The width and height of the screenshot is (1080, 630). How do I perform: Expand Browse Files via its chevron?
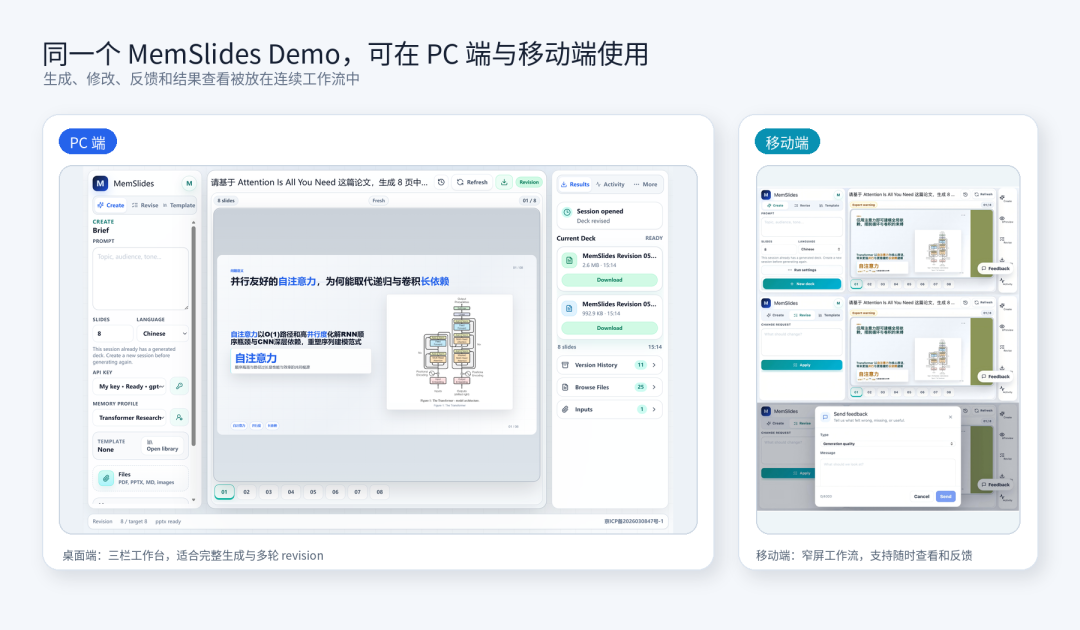[x=654, y=387]
